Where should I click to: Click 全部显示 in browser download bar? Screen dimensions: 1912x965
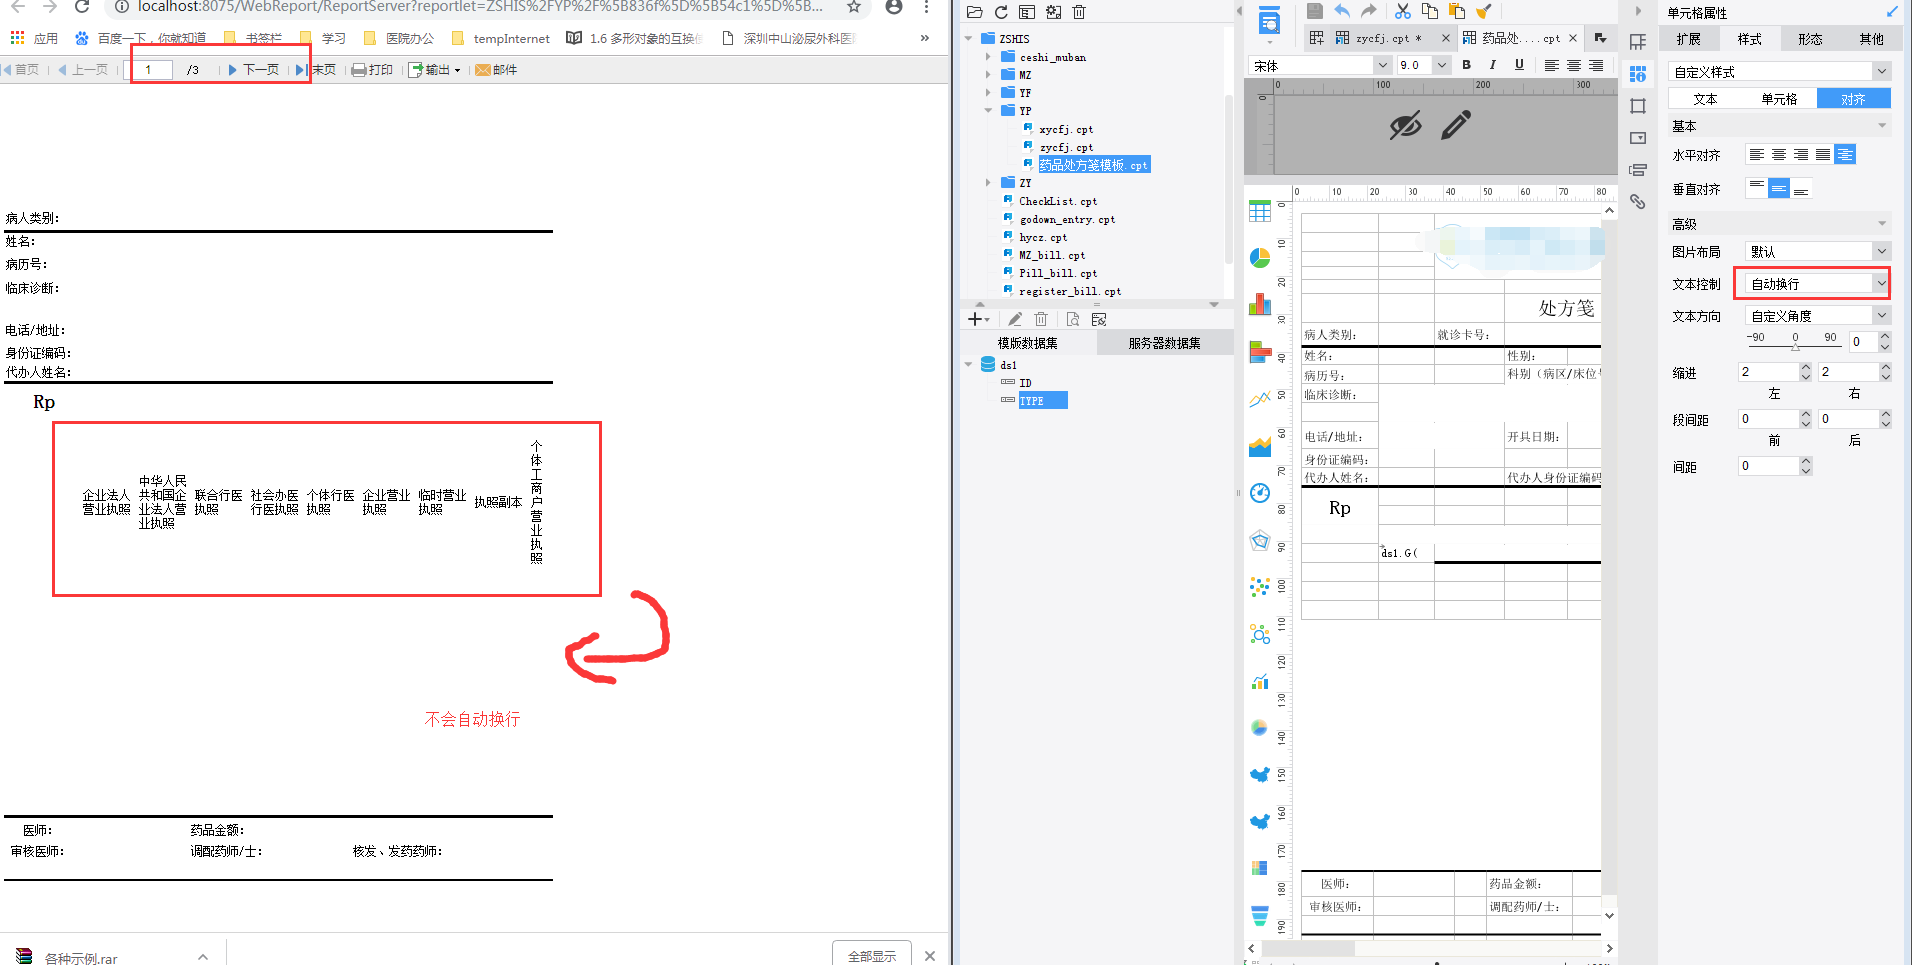click(x=872, y=955)
